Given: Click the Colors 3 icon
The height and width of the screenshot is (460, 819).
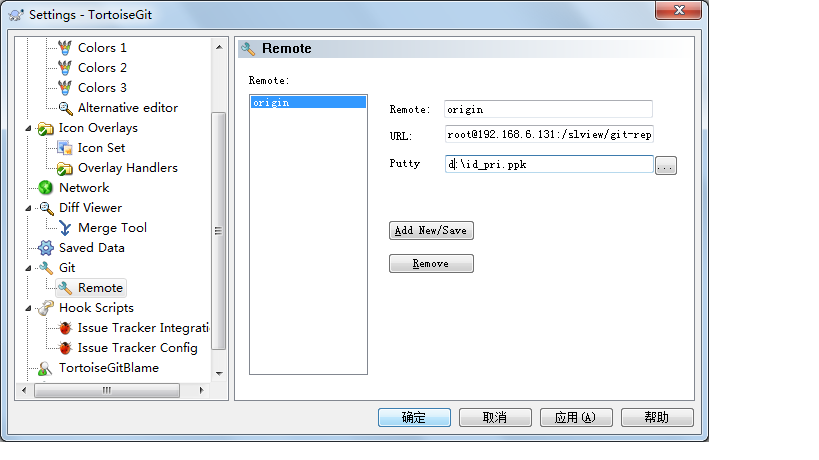Looking at the screenshot, I should click(x=65, y=88).
